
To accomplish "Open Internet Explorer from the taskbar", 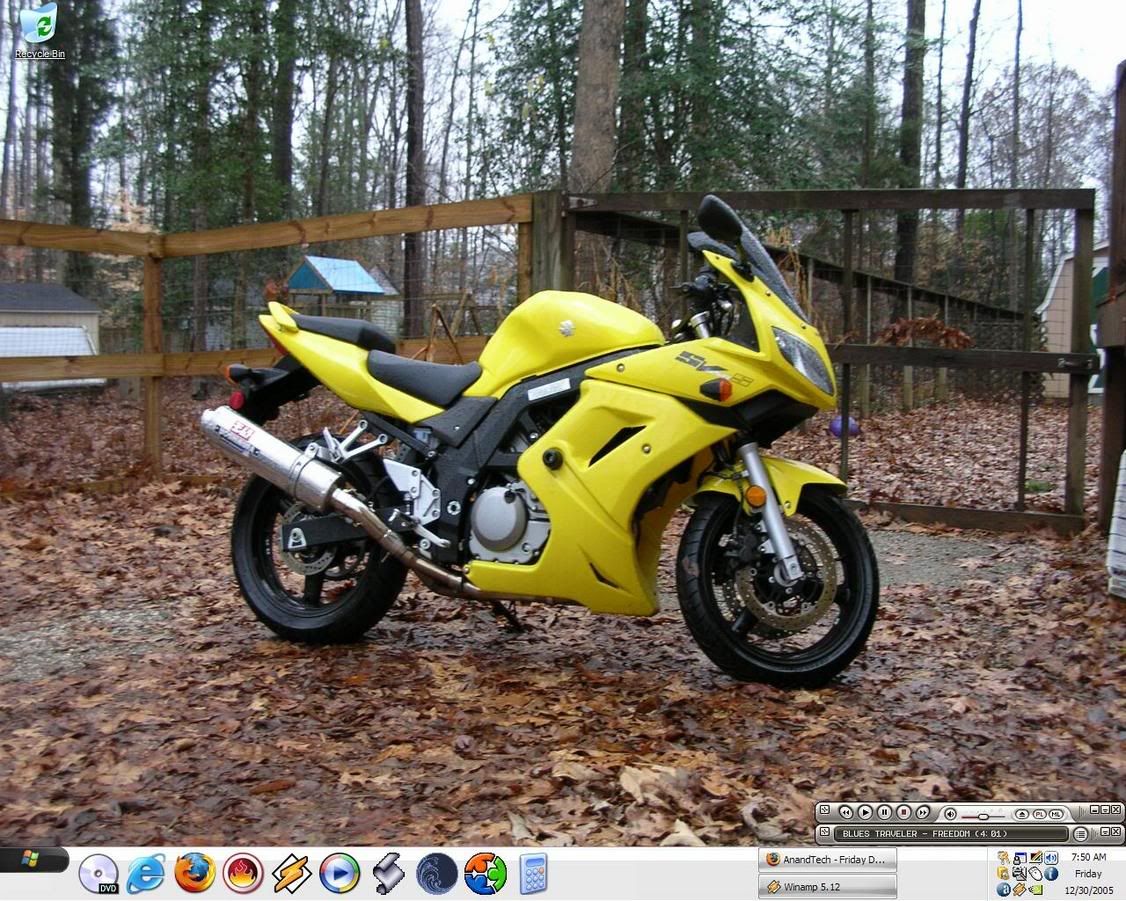I will [x=146, y=873].
